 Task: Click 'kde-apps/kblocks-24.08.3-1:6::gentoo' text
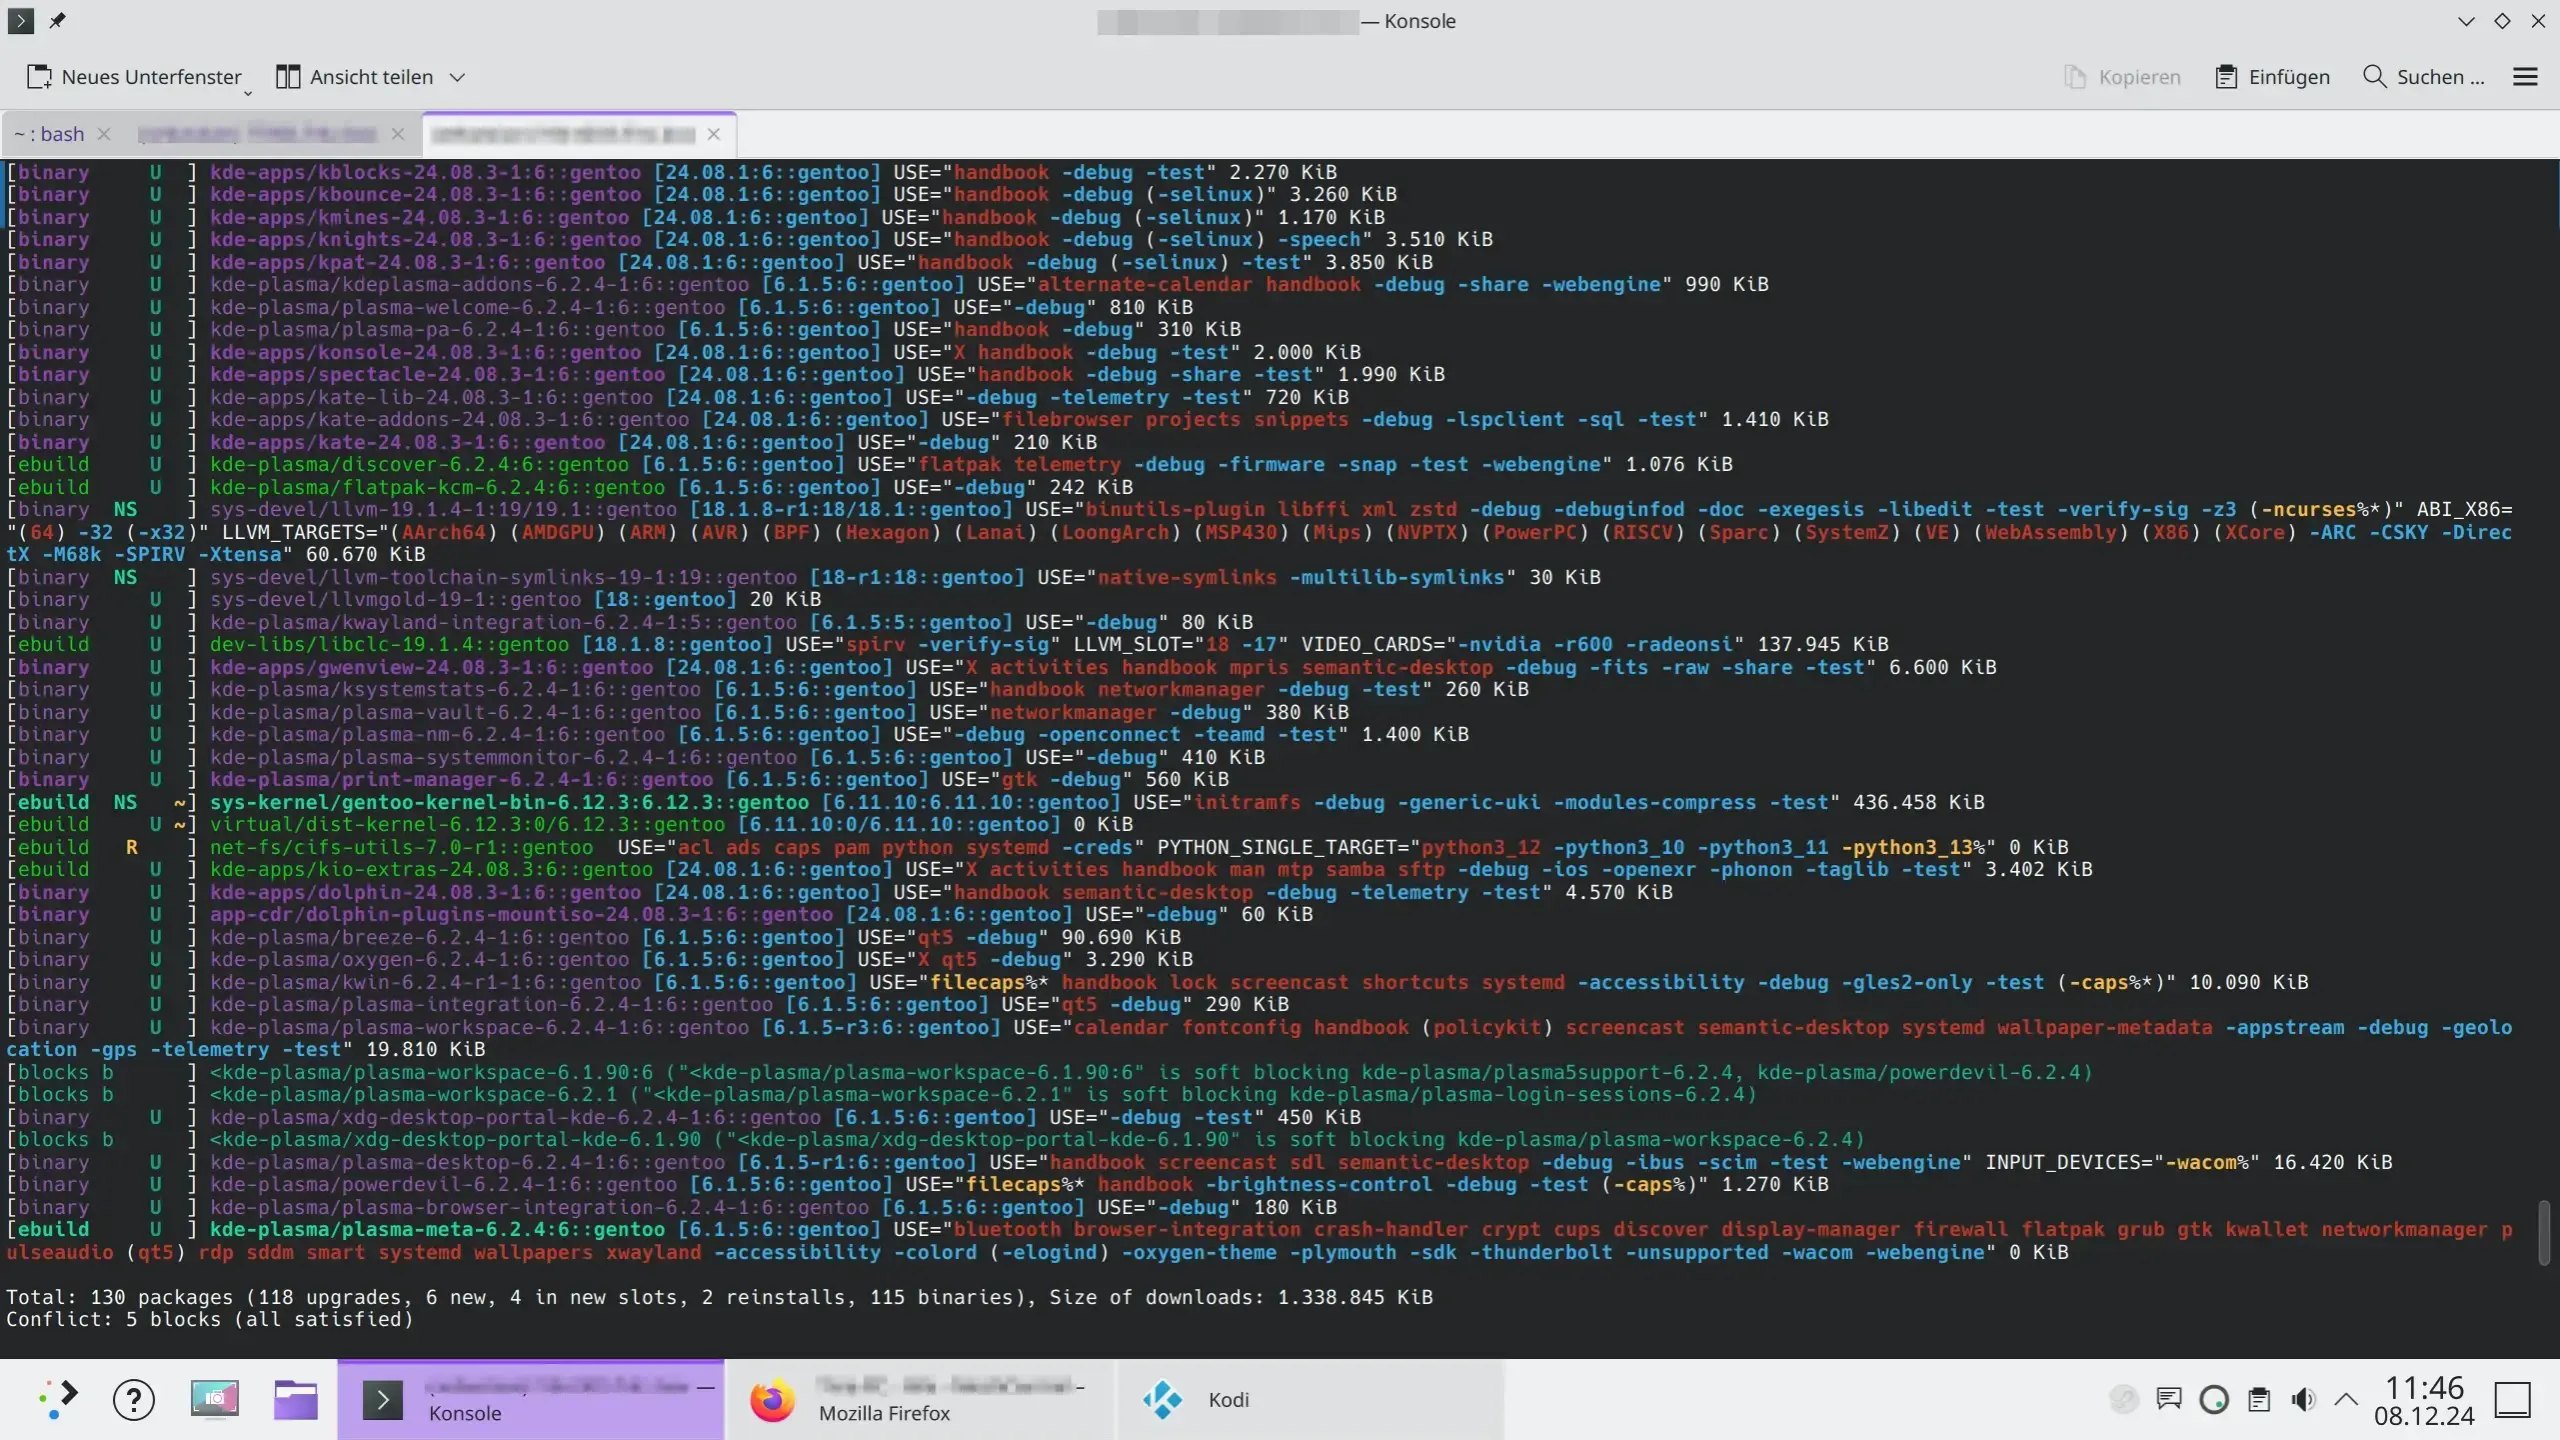point(425,172)
